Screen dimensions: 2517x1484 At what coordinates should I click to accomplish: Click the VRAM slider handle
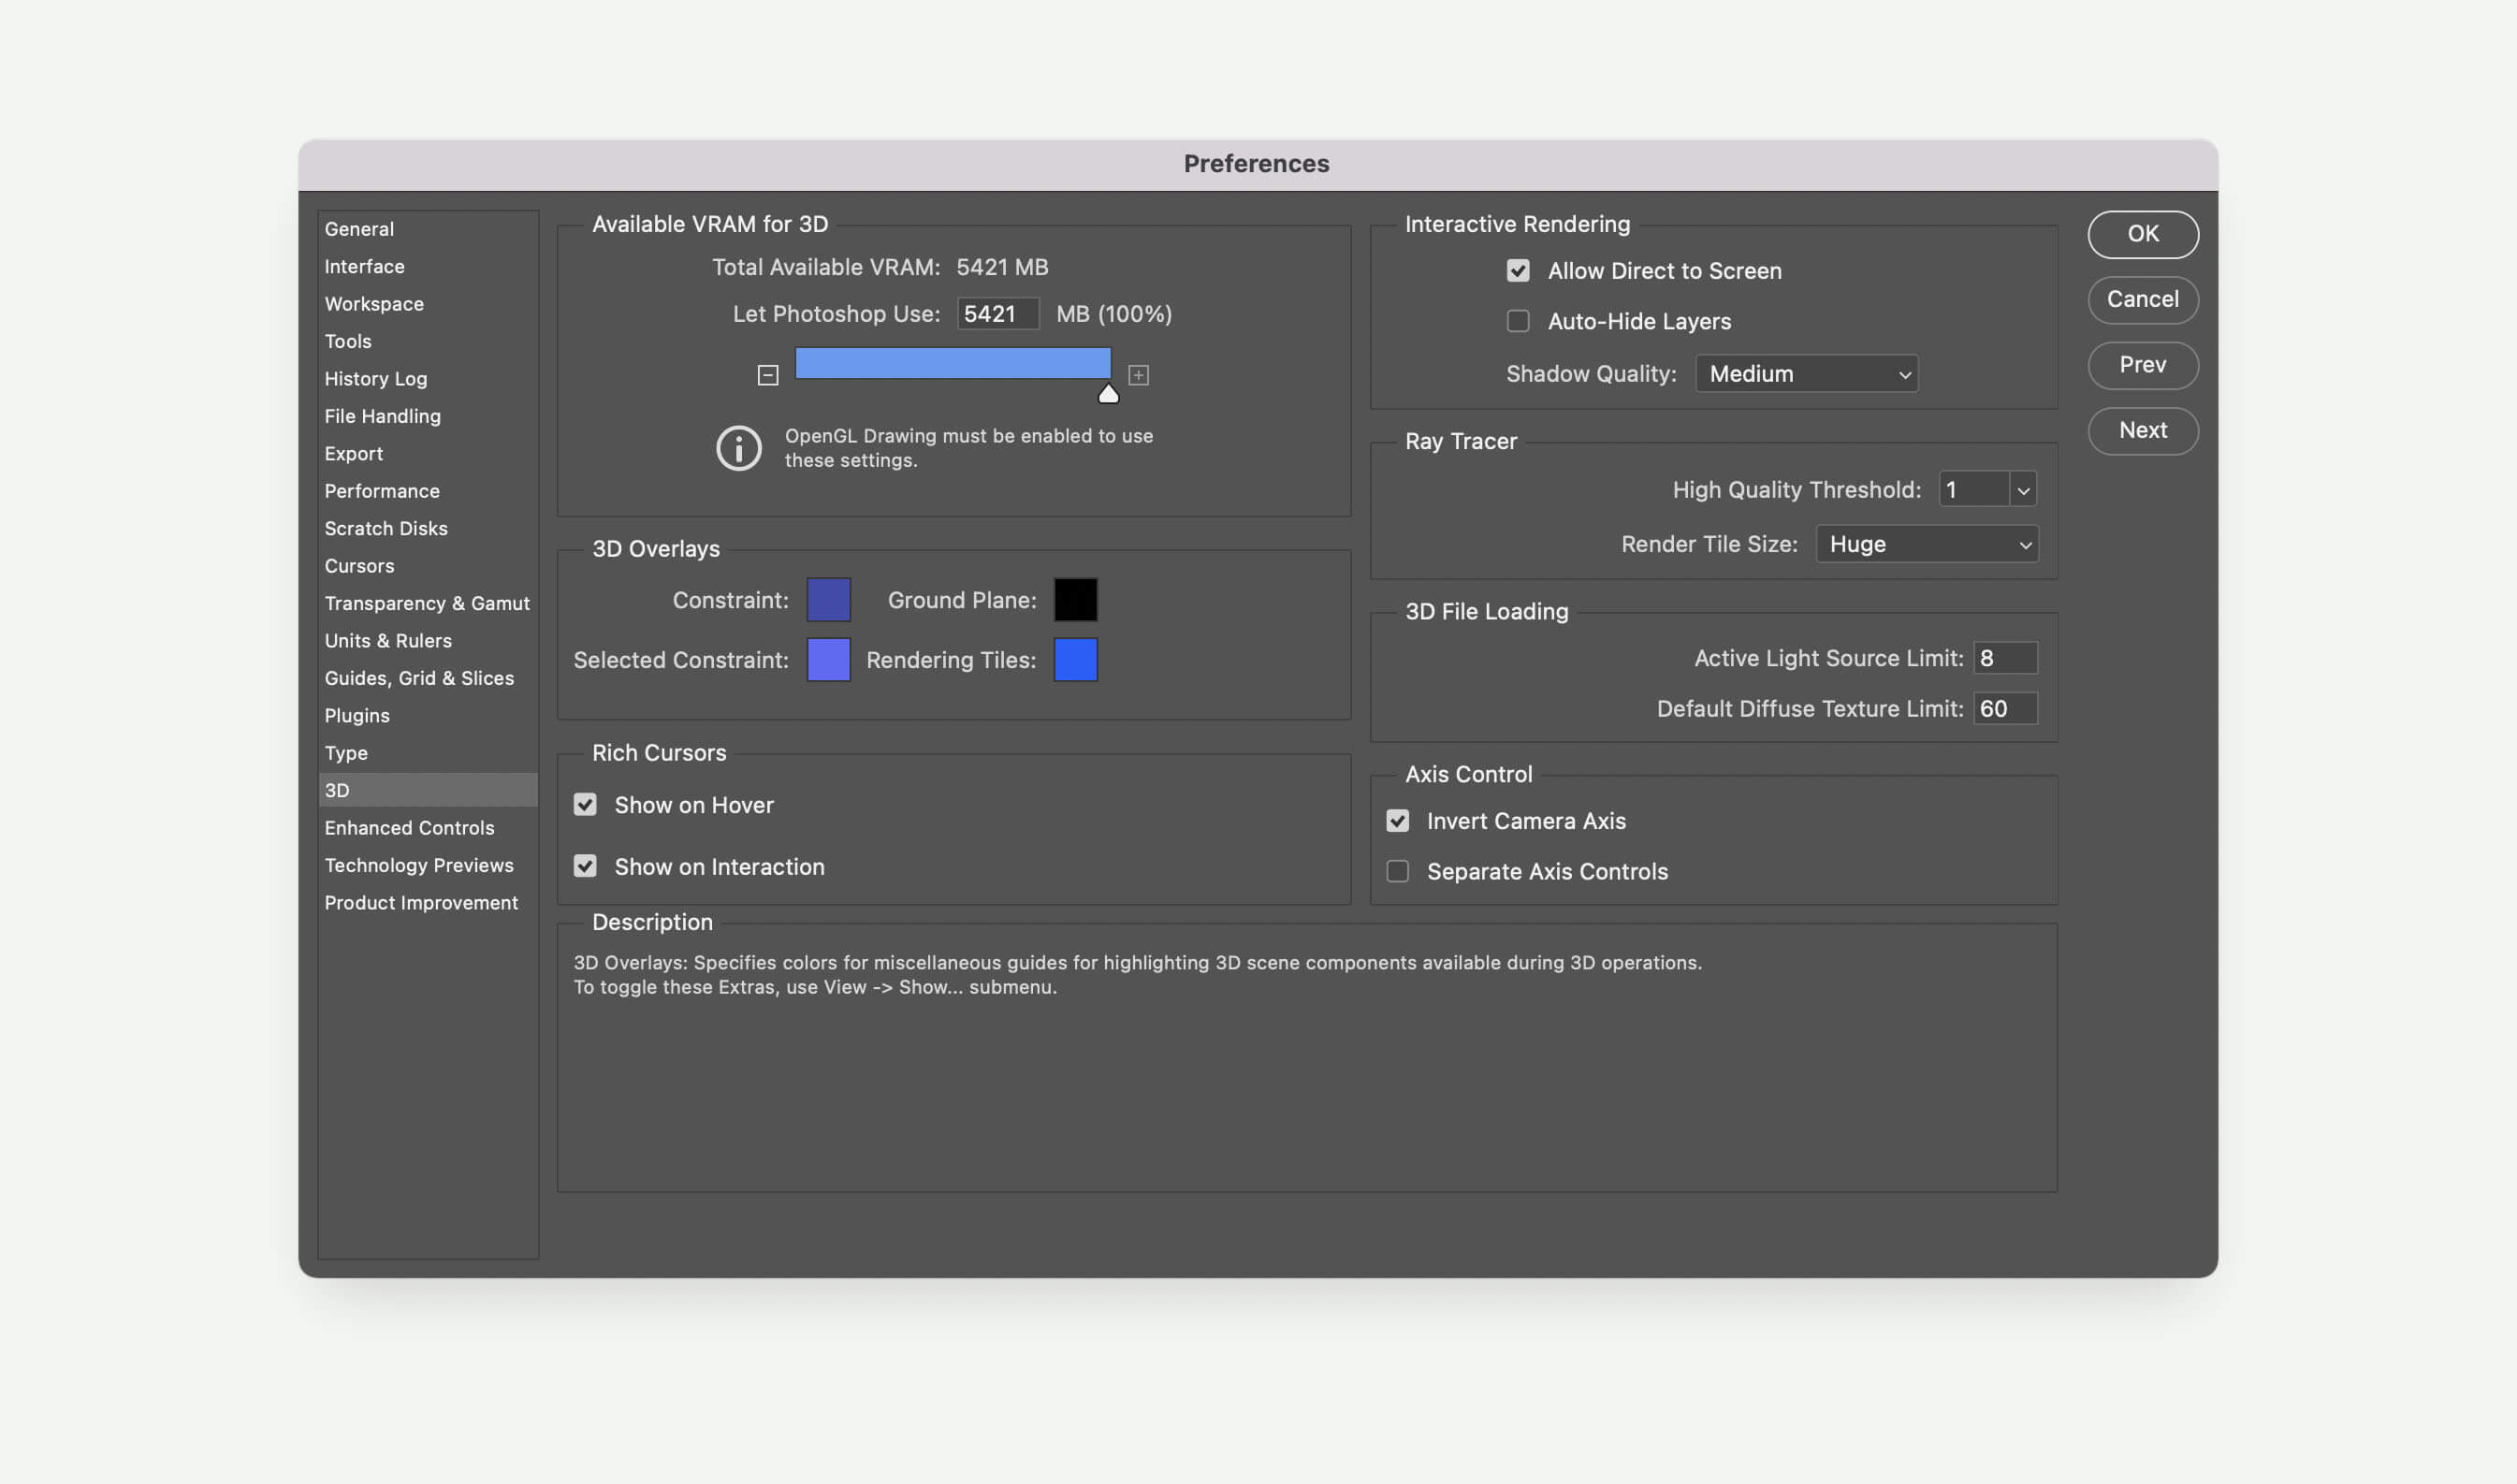(x=1108, y=394)
